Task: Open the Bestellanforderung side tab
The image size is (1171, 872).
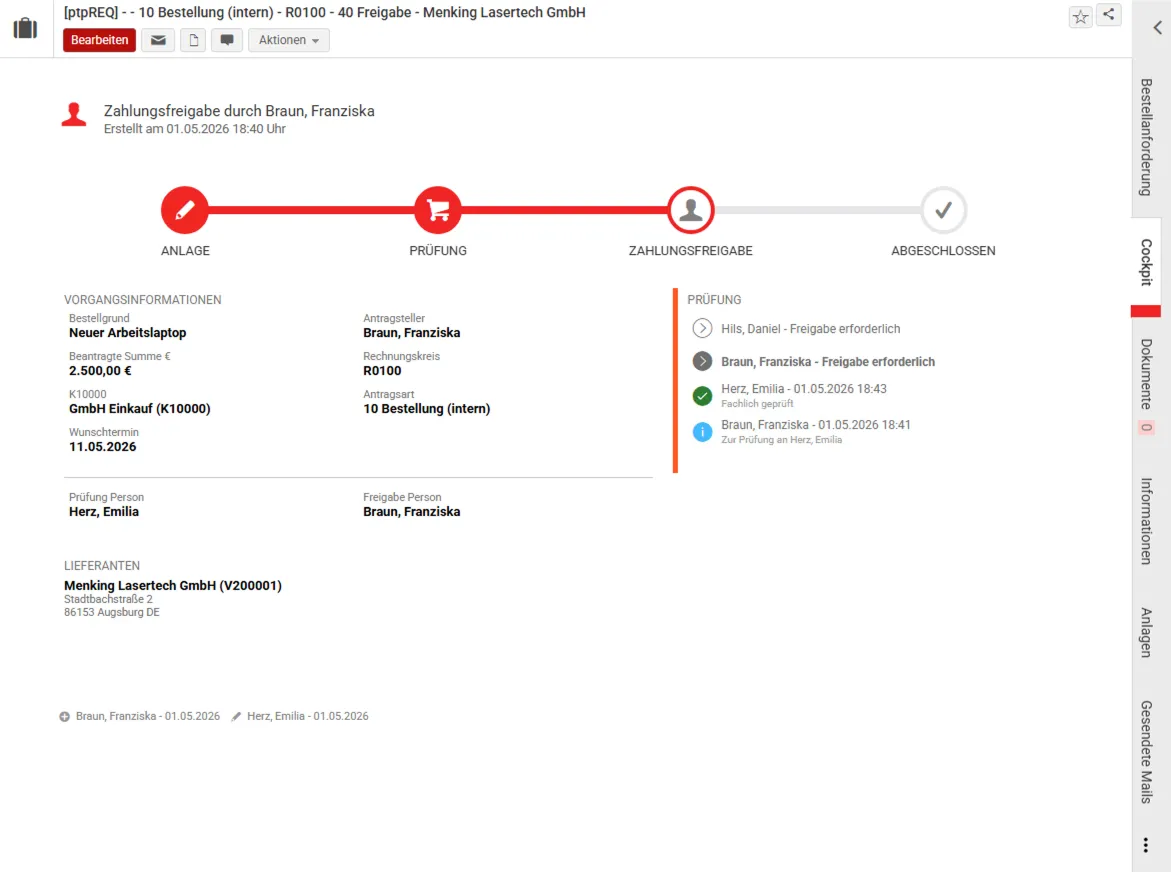Action: 1146,137
